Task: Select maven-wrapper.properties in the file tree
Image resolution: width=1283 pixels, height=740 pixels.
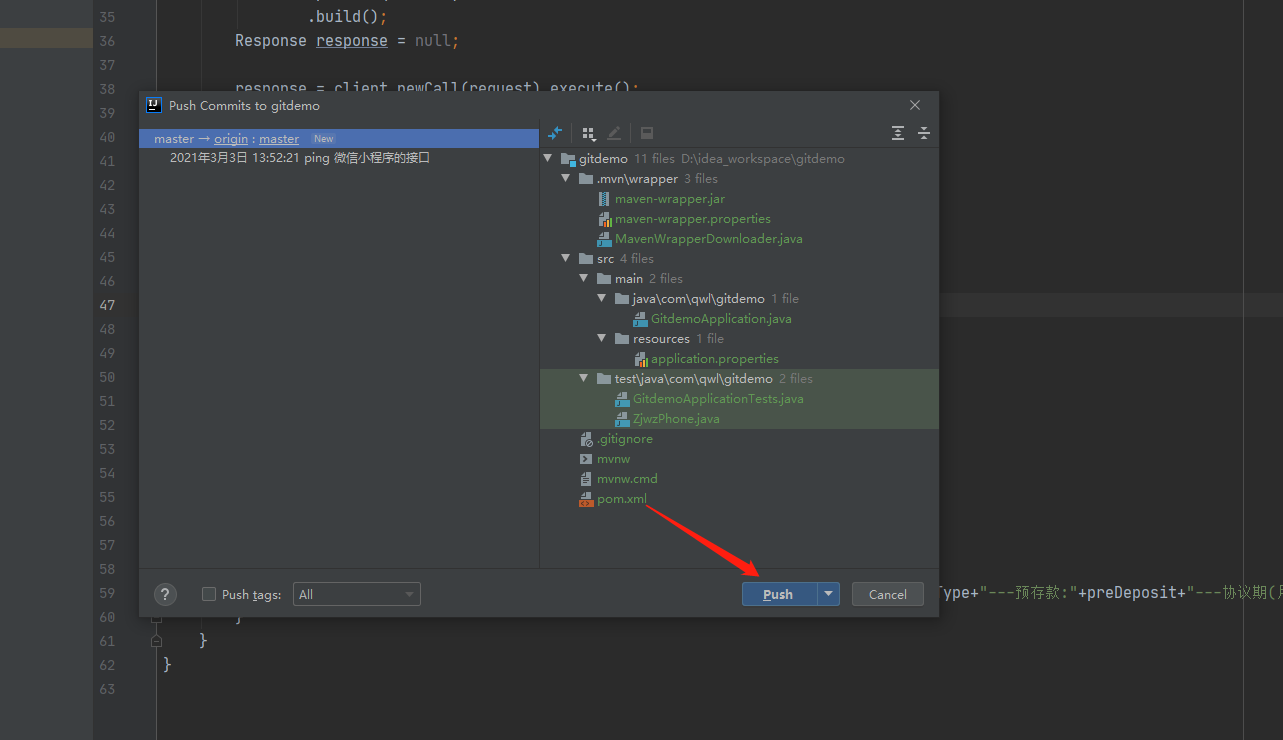Action: click(693, 219)
